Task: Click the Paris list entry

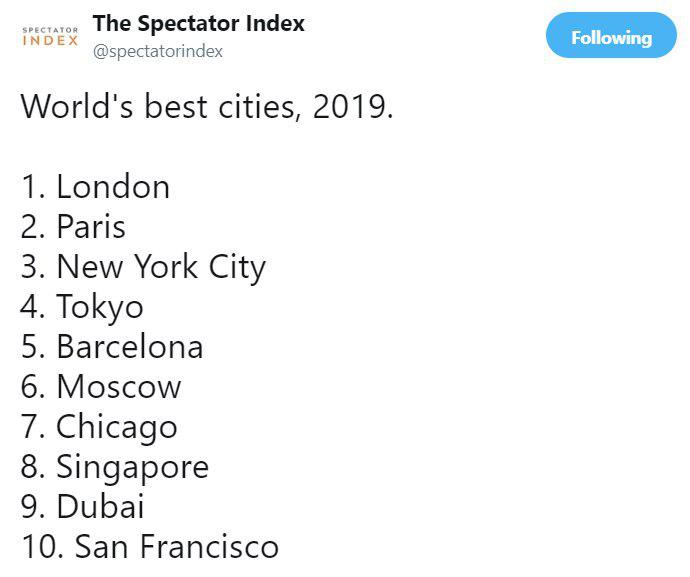Action: coord(73,227)
